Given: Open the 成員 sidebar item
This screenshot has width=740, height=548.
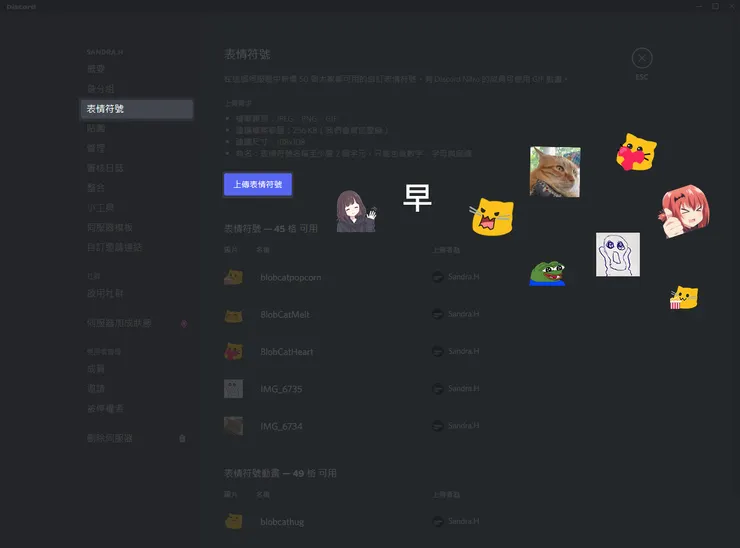Looking at the screenshot, I should [96, 369].
